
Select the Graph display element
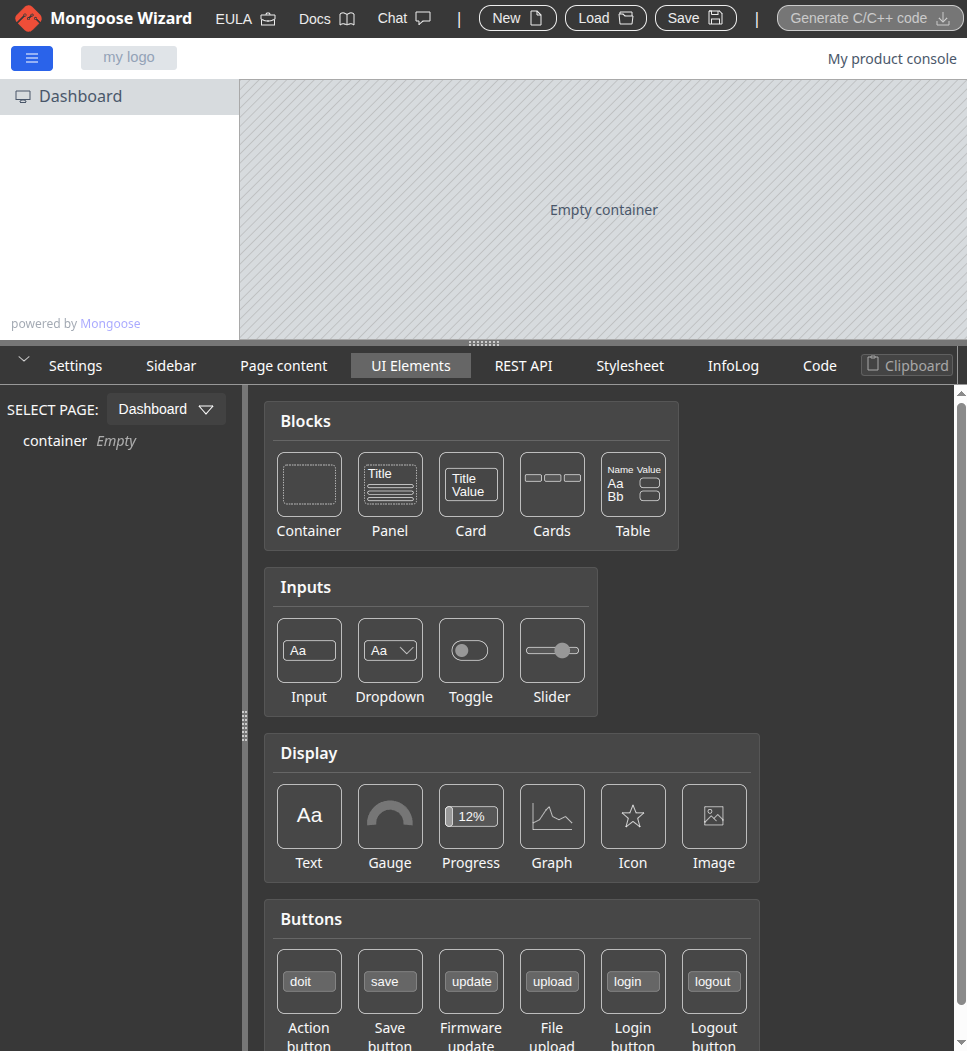[x=552, y=816]
